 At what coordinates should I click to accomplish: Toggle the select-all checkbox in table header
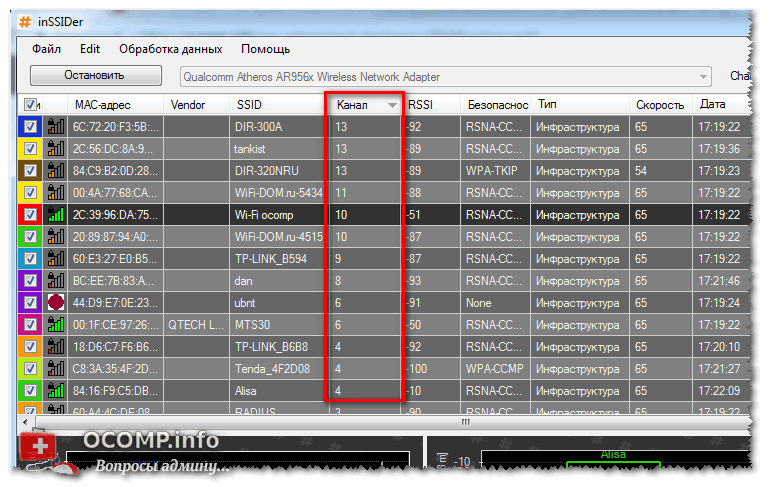click(x=30, y=105)
